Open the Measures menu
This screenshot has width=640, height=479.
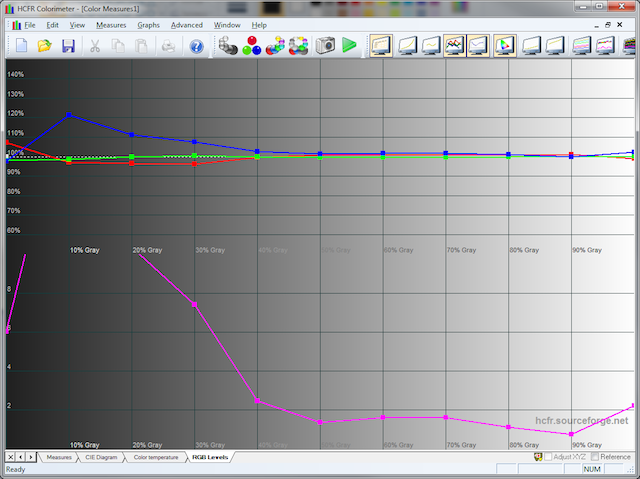(x=111, y=25)
